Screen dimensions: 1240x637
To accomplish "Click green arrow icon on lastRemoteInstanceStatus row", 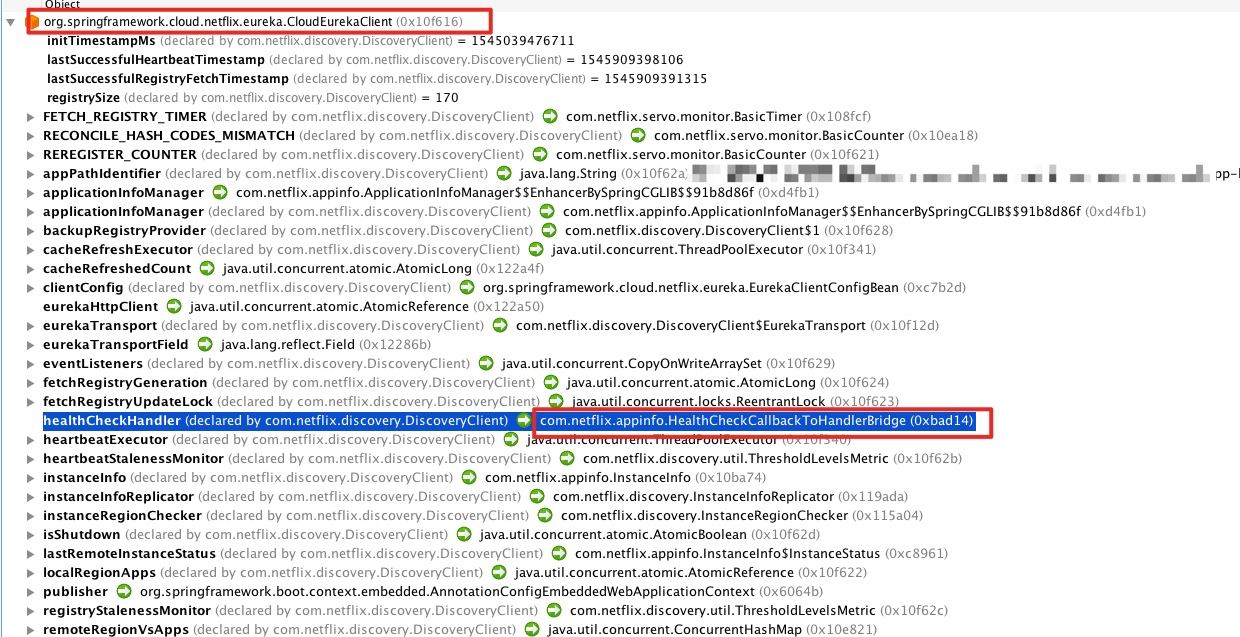I will (559, 553).
